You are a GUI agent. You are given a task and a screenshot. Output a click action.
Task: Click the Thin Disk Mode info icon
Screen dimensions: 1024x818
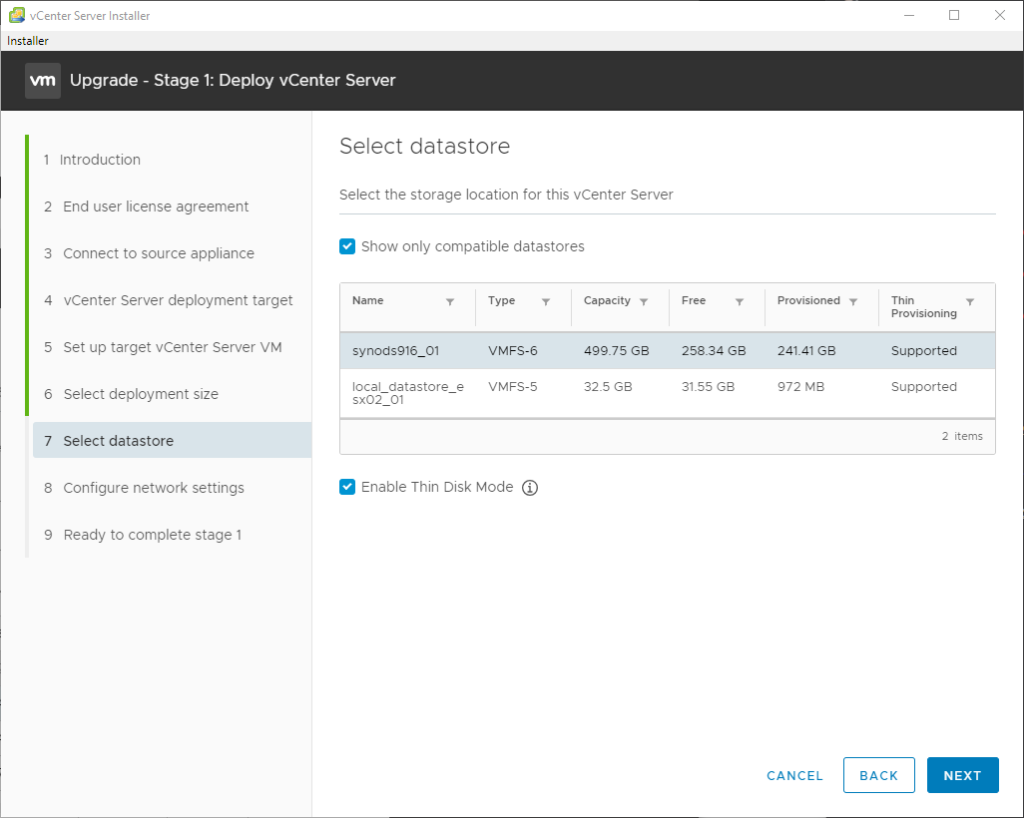click(x=530, y=488)
